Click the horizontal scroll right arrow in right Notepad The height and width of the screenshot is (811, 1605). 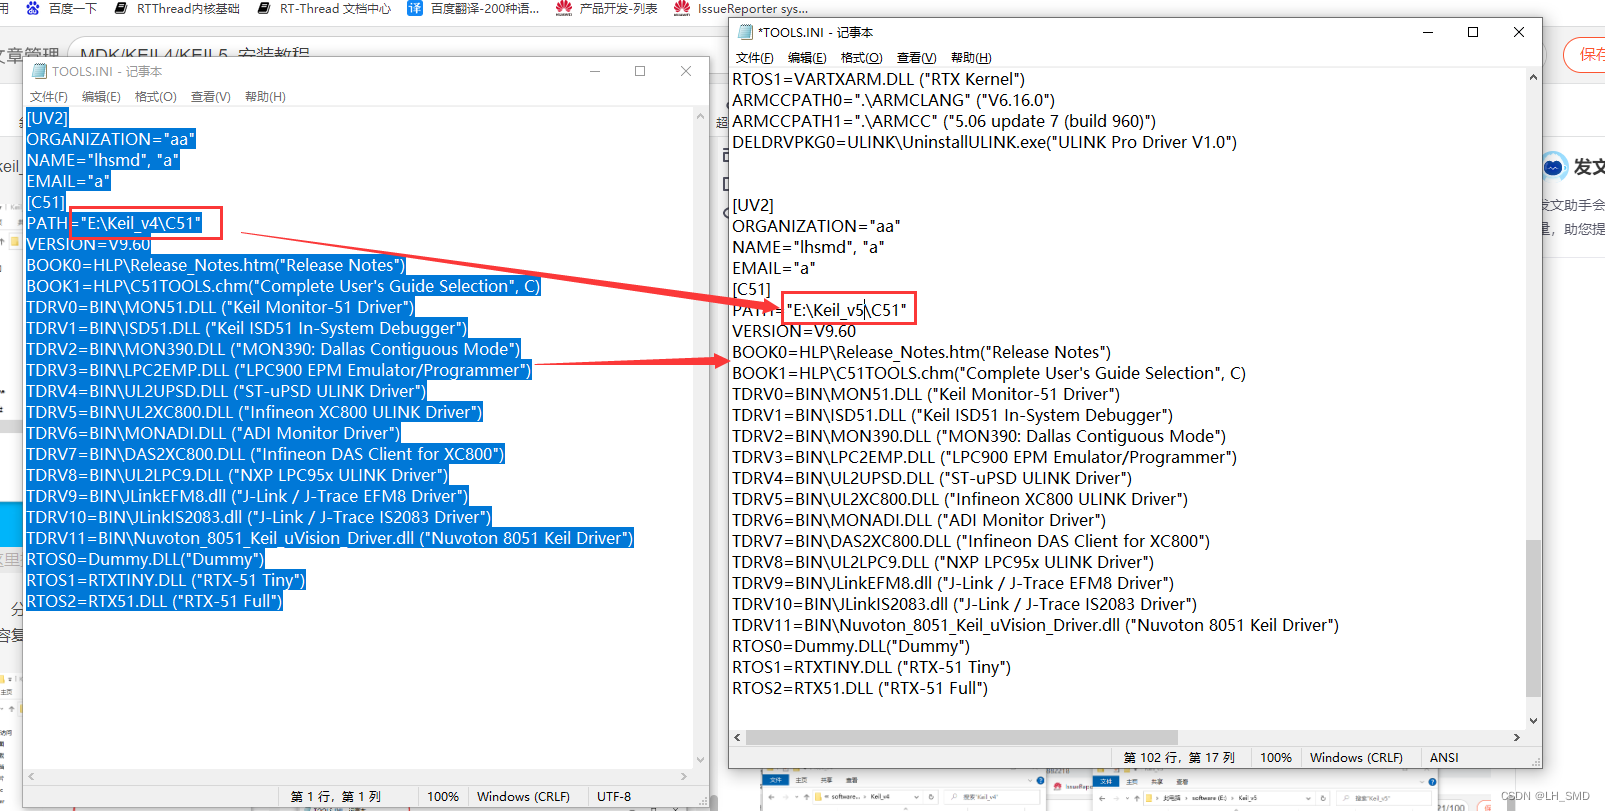tap(1517, 737)
